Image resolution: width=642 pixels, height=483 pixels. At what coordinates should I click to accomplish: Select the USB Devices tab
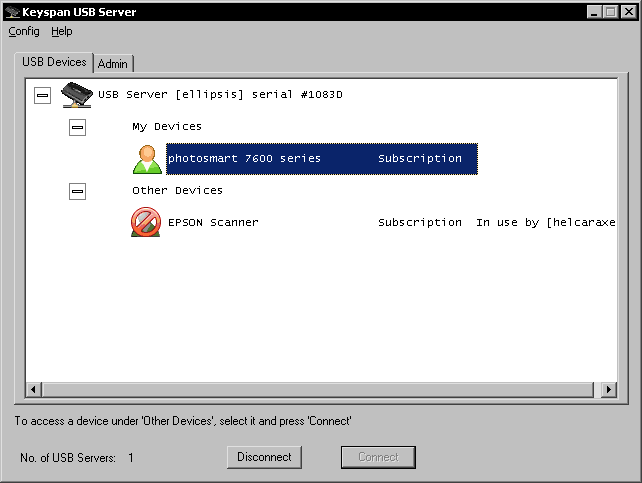click(55, 62)
